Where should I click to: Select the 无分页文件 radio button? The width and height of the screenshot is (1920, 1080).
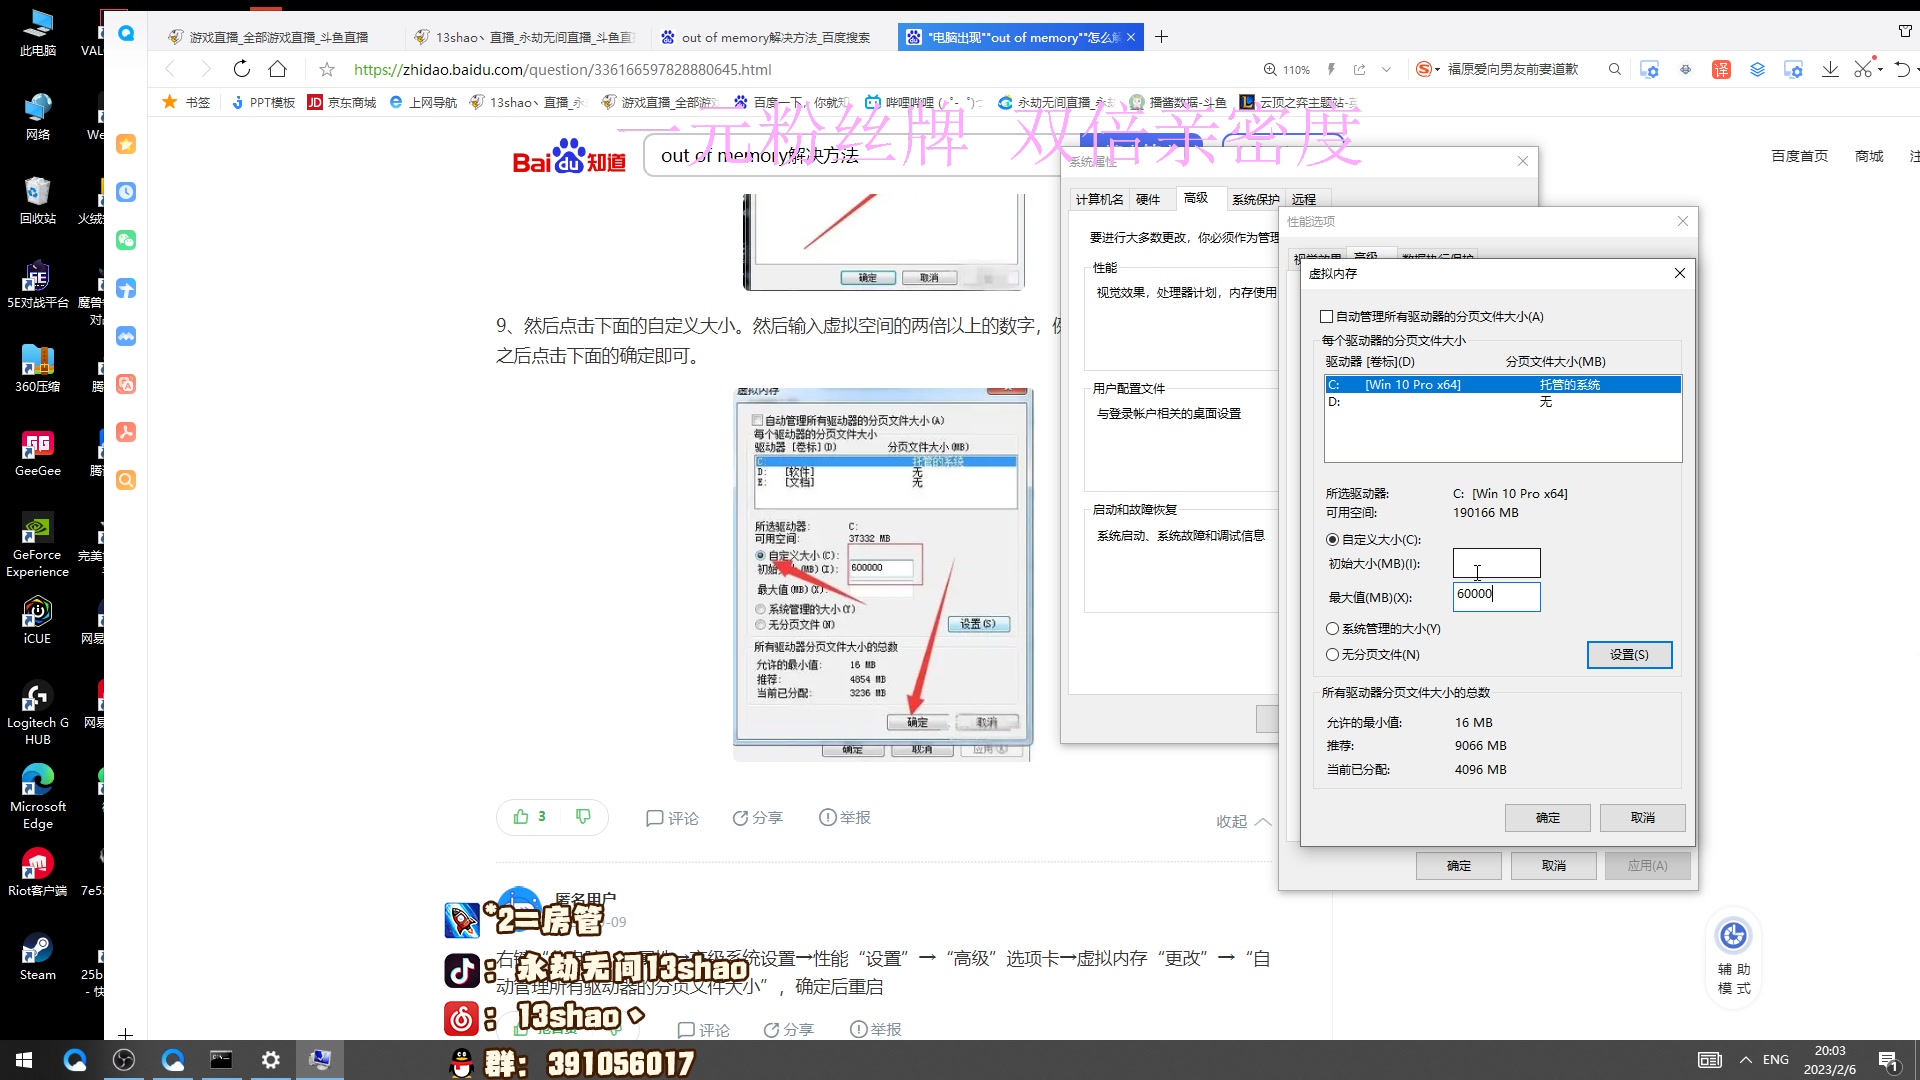(1332, 655)
